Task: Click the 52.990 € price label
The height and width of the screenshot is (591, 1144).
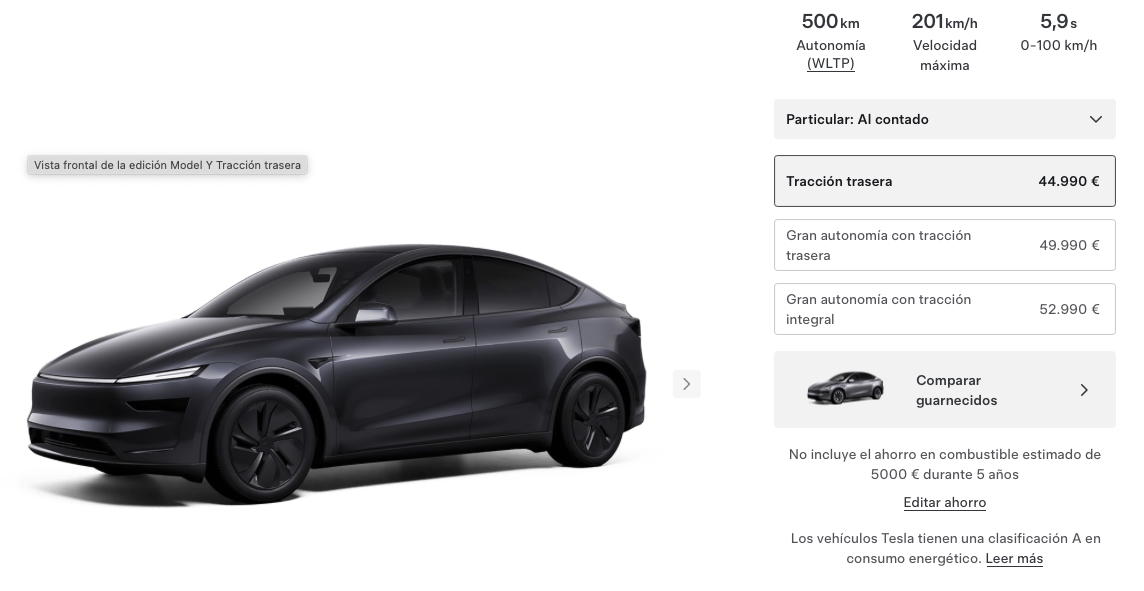Action: click(x=1070, y=309)
